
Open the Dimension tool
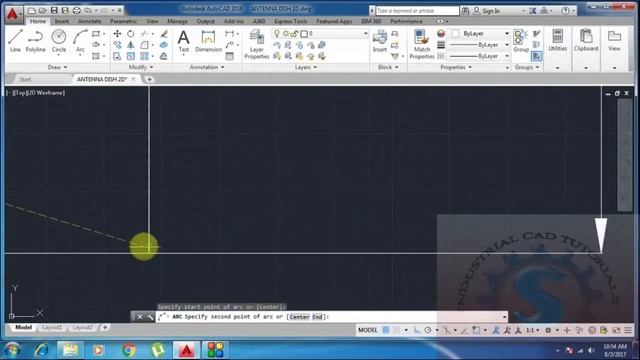coord(208,42)
